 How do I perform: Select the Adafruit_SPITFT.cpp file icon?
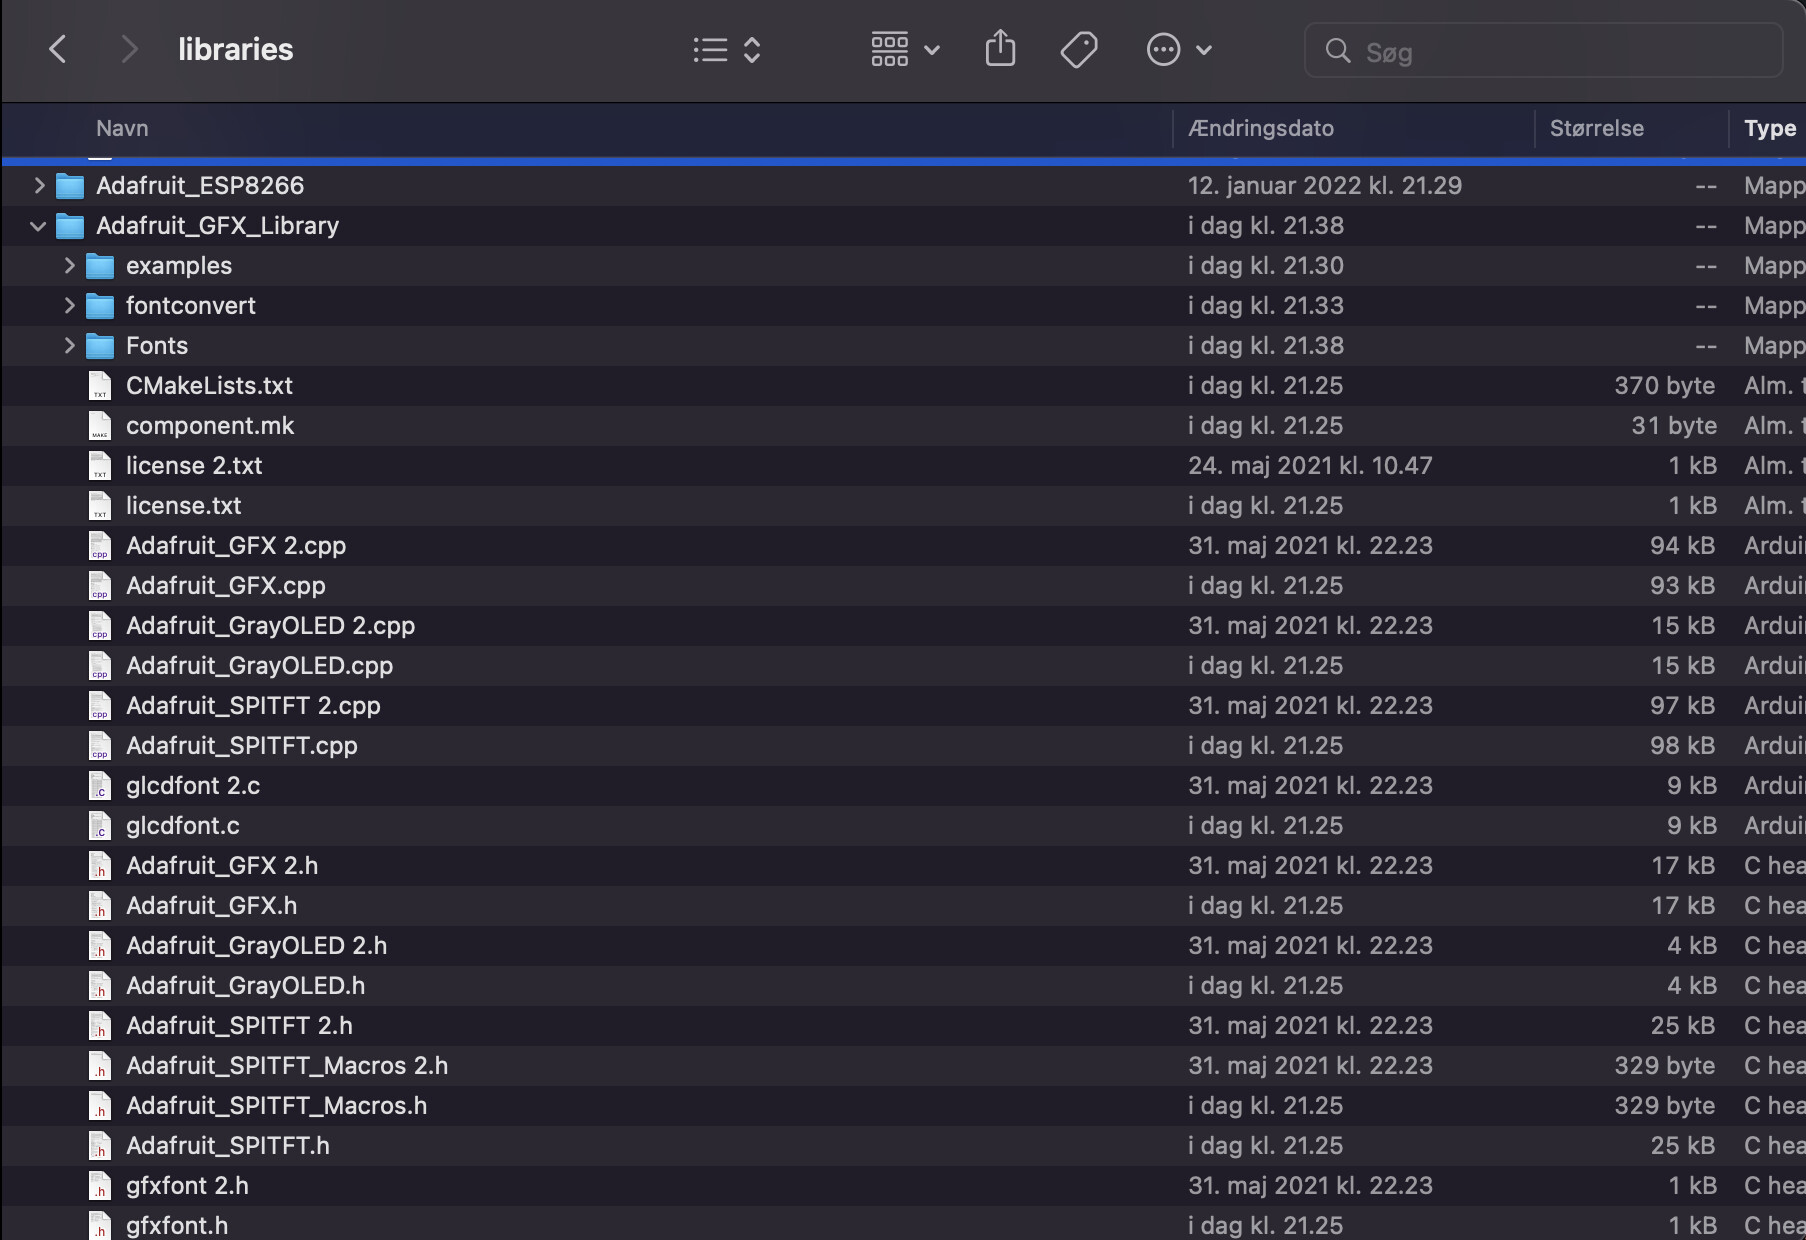(x=100, y=745)
